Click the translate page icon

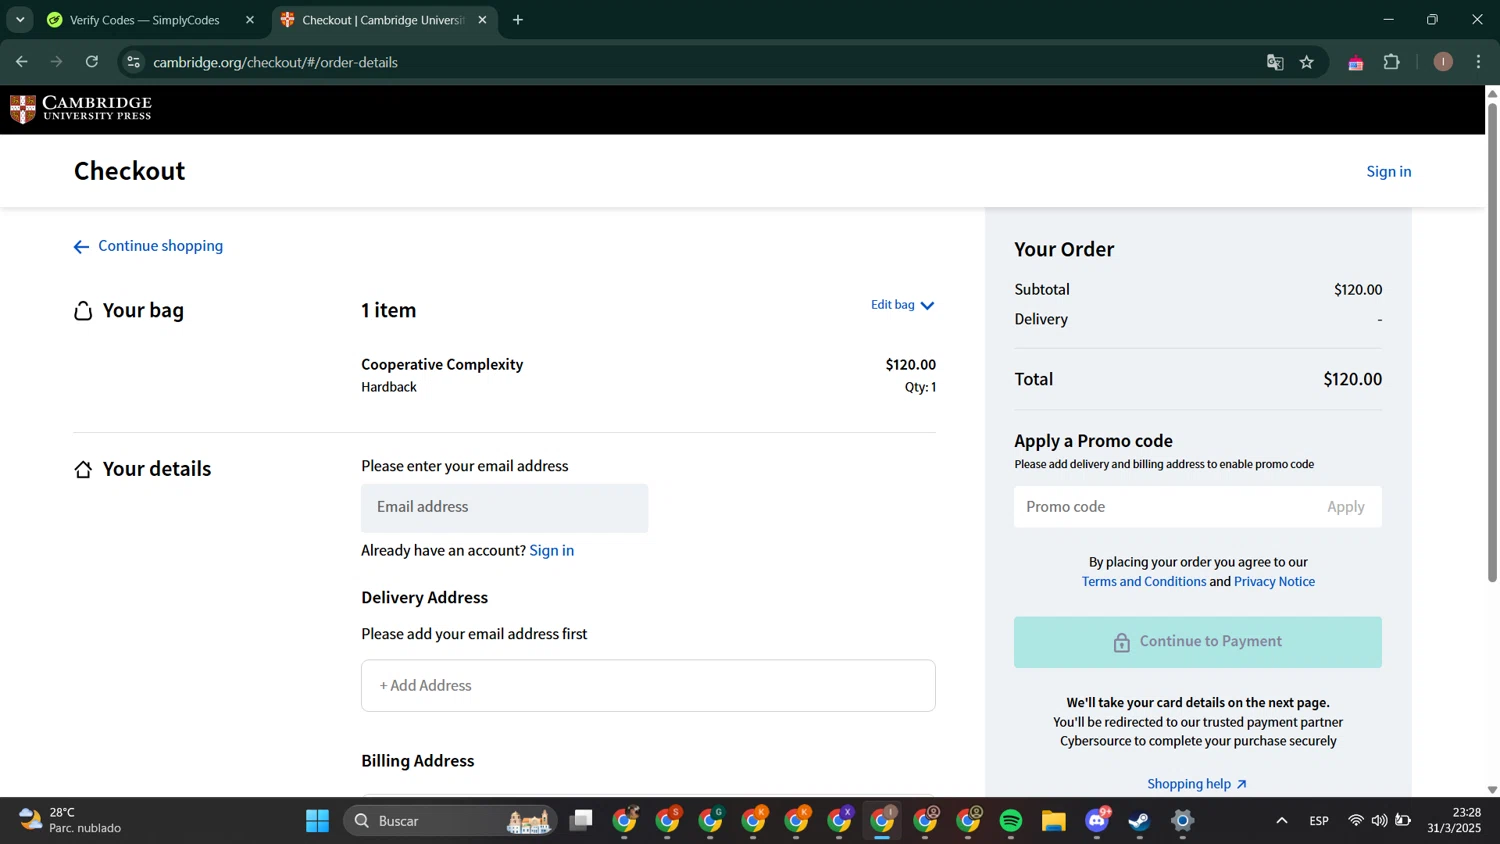tap(1275, 62)
